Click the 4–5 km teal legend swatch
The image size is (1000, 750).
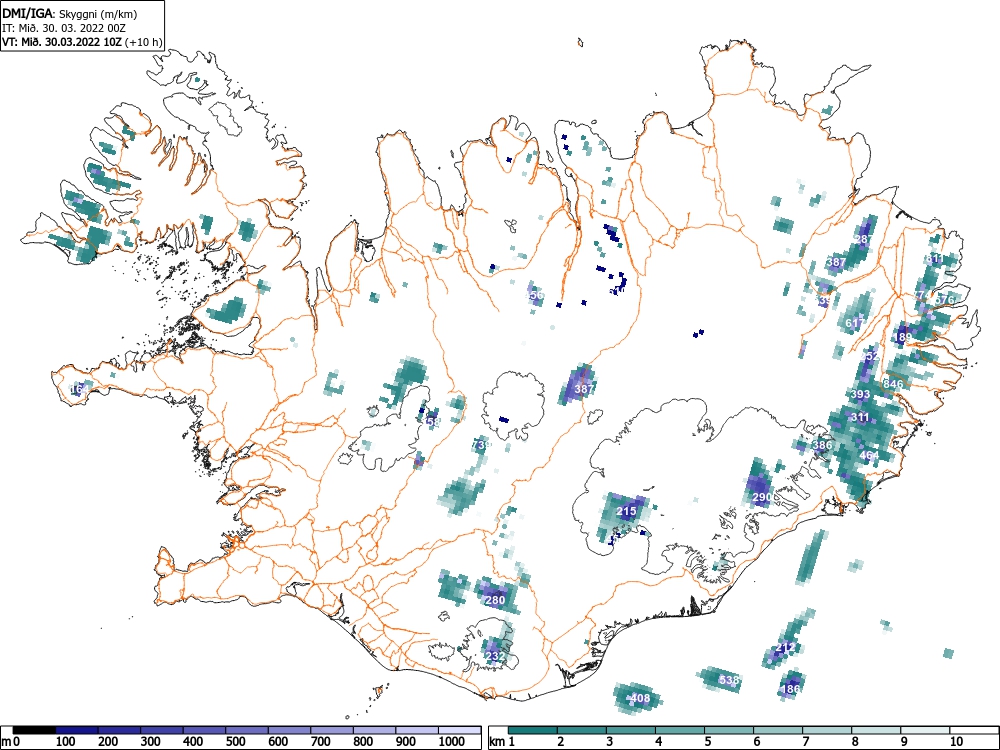point(680,730)
